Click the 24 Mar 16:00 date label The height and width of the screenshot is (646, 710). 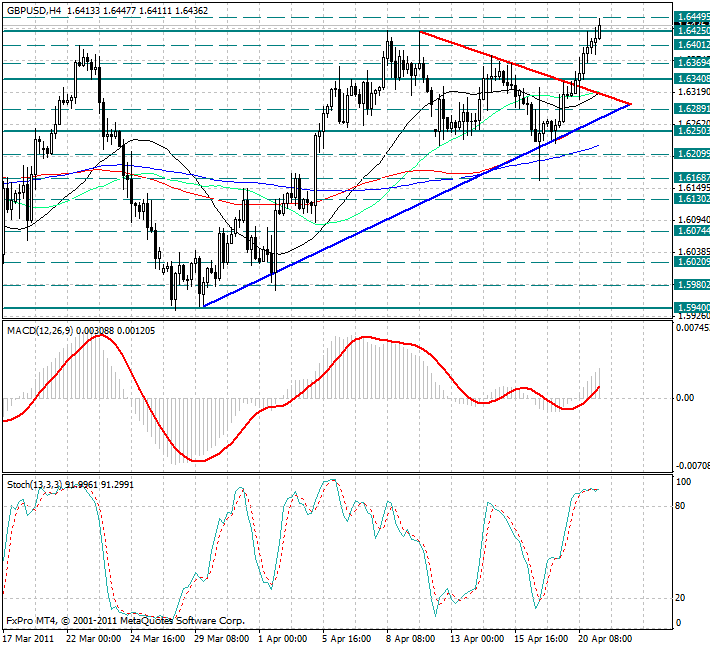tap(158, 639)
